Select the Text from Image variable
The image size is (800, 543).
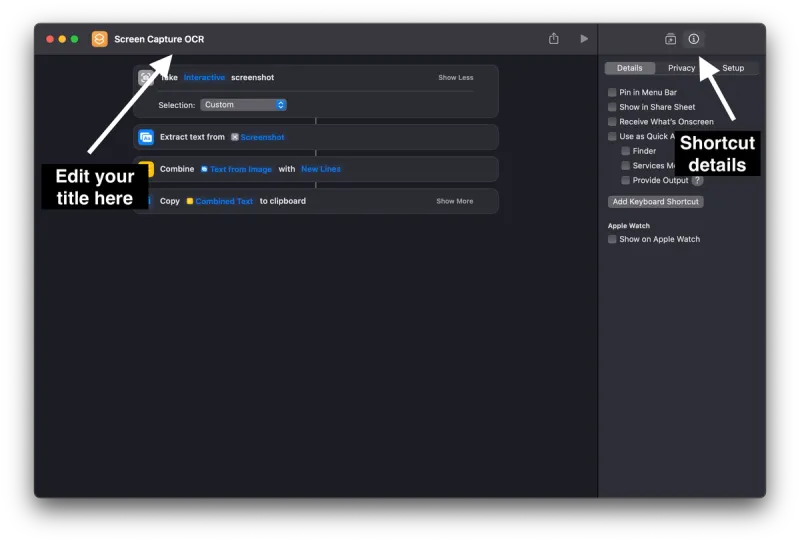tap(236, 169)
